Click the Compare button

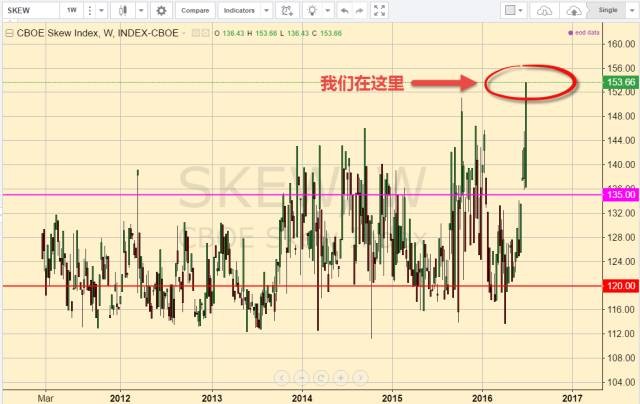pos(193,11)
